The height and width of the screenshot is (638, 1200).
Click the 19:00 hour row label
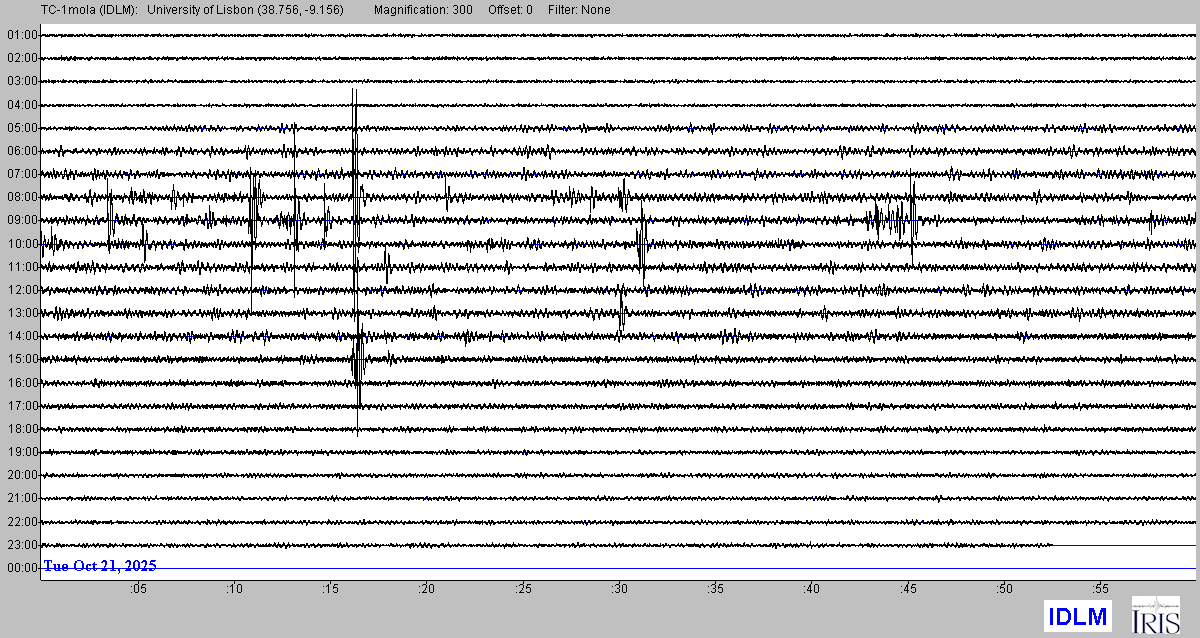click(21, 452)
